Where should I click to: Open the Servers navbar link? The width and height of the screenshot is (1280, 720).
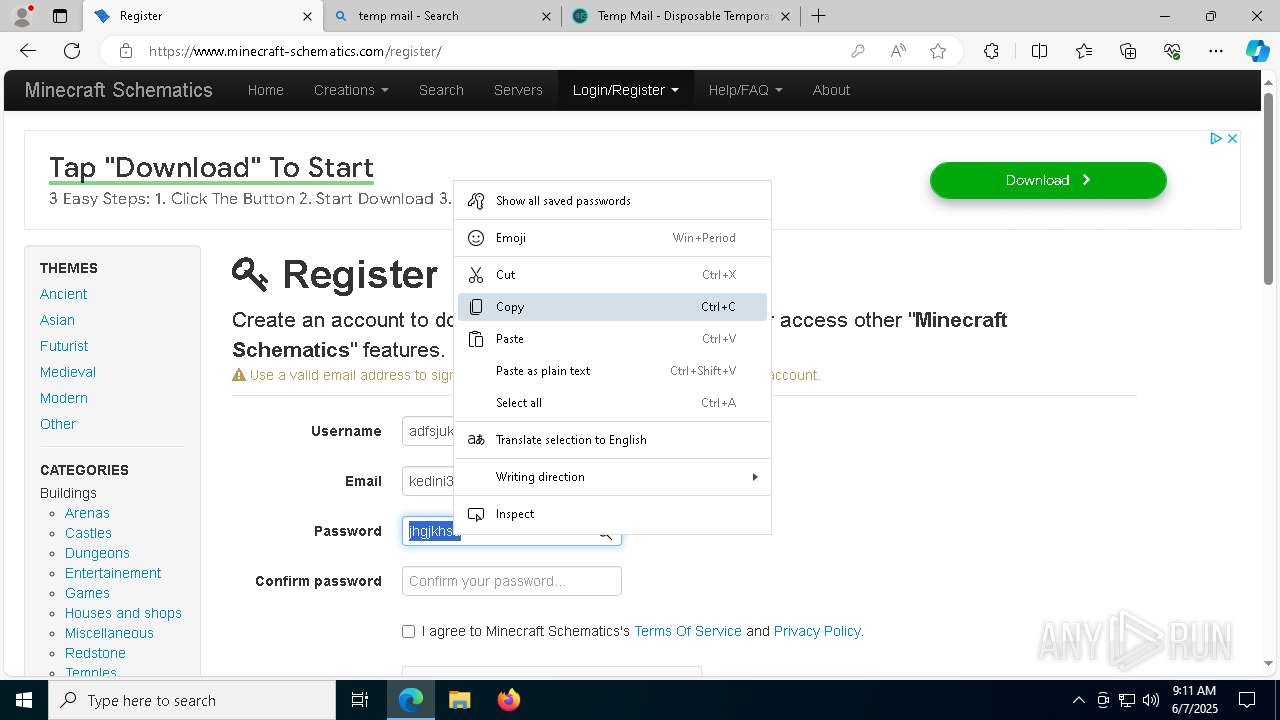coord(518,90)
